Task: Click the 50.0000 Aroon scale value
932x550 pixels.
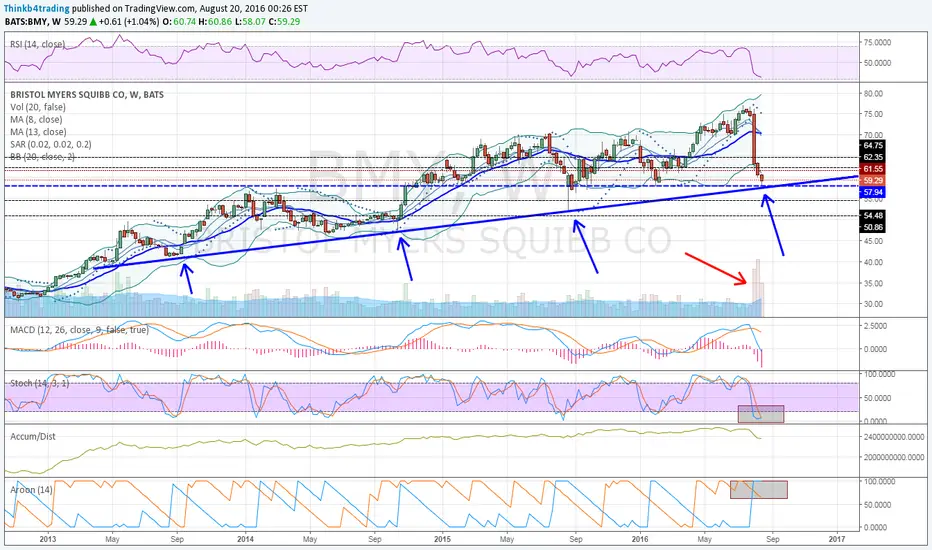Action: (877, 504)
